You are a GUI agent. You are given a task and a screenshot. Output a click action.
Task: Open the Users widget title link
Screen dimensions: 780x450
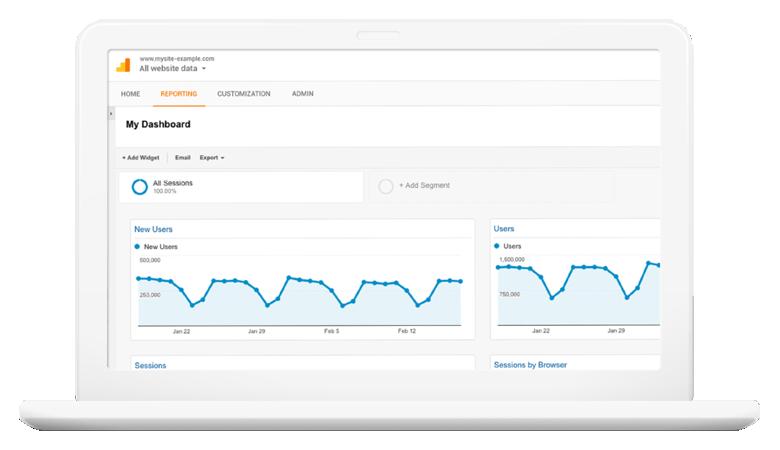pyautogui.click(x=504, y=230)
